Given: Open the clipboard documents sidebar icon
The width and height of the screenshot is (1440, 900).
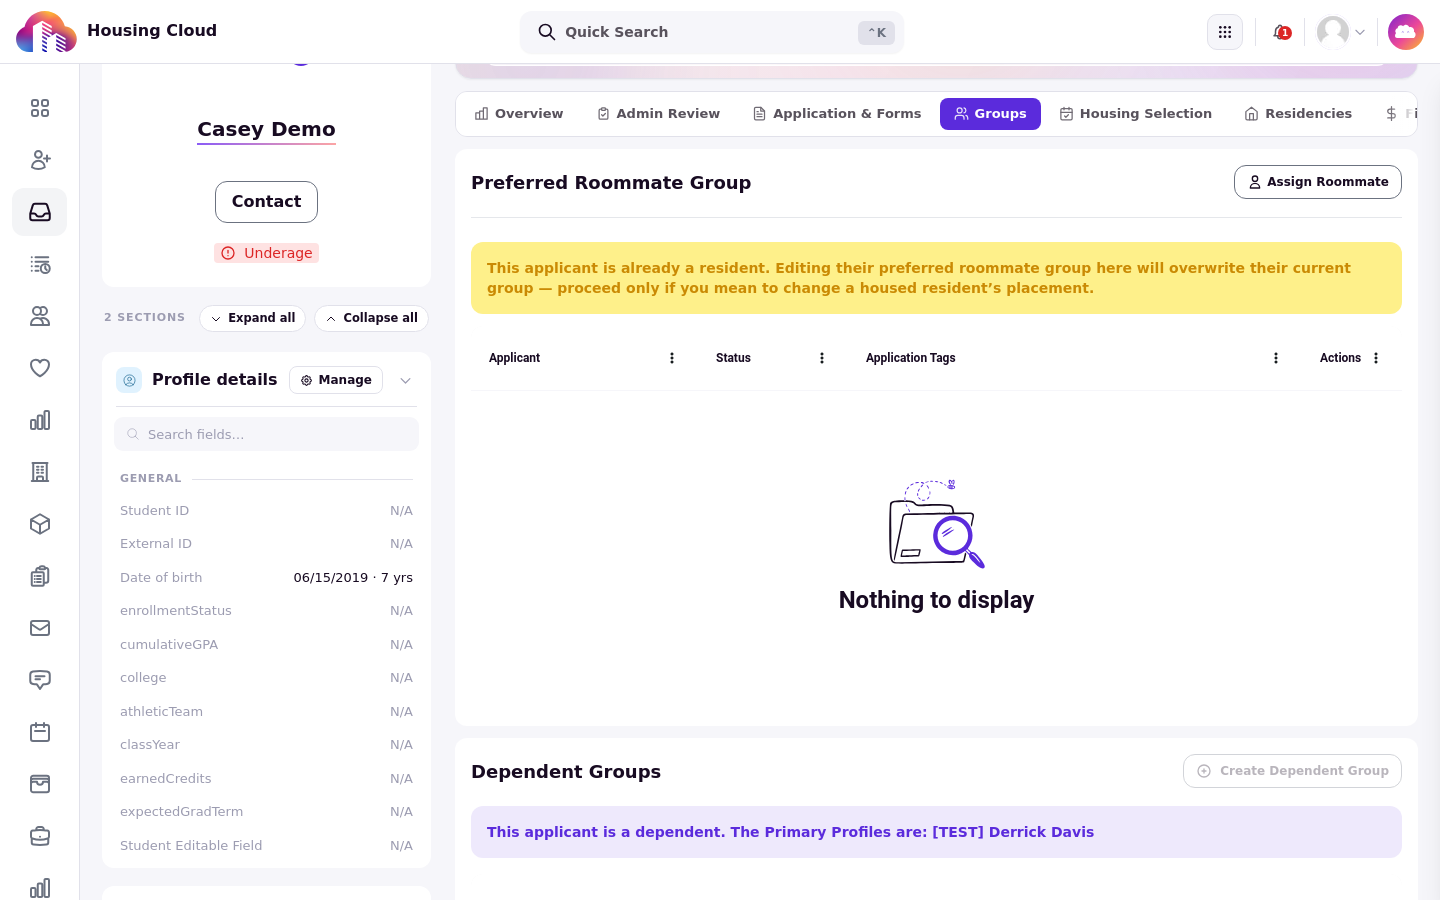Looking at the screenshot, I should [40, 576].
